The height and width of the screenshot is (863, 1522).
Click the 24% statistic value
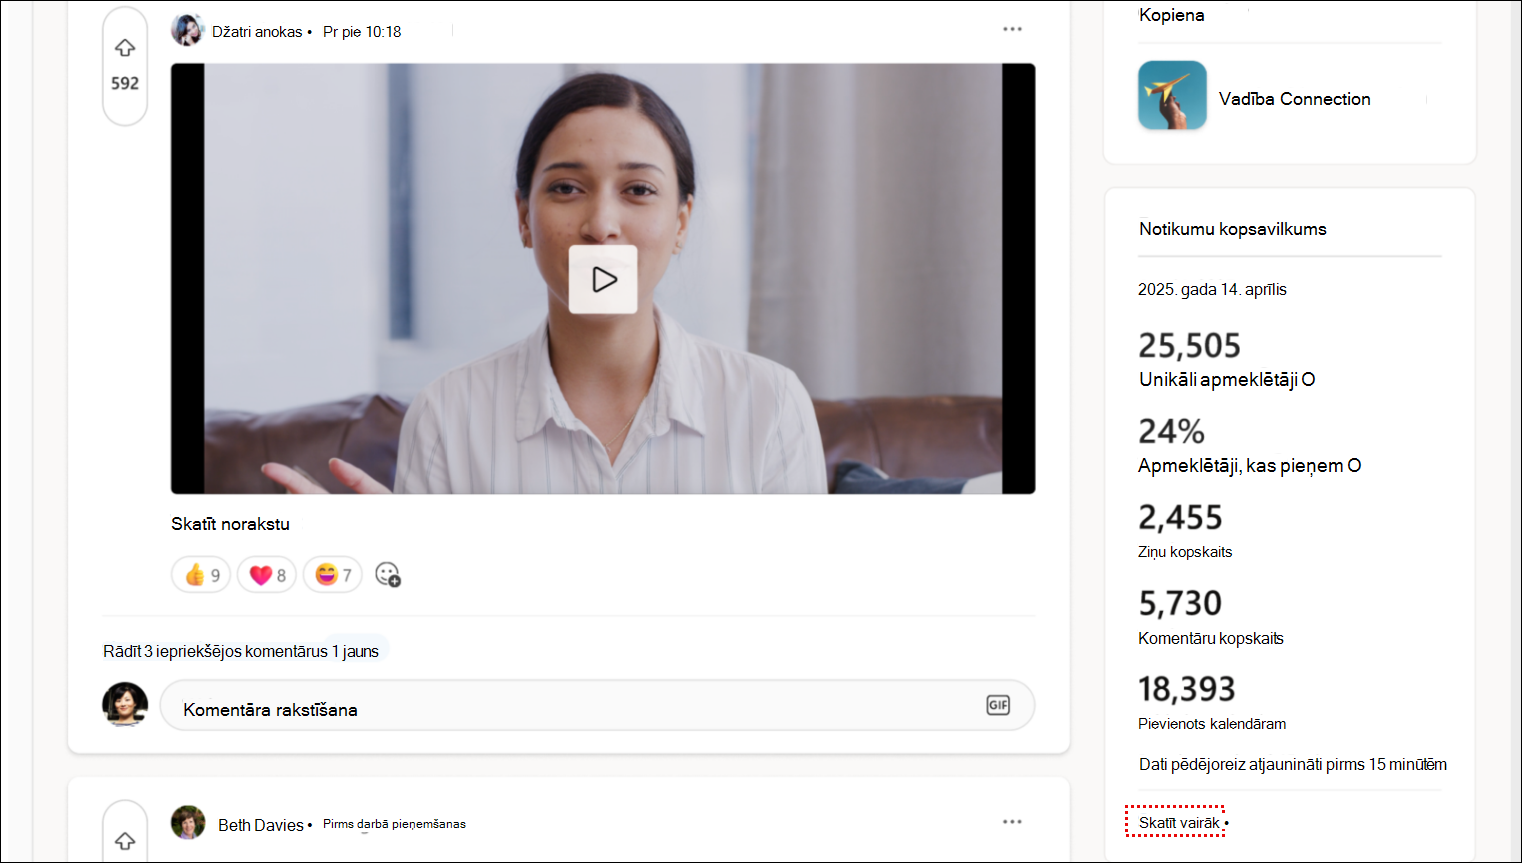[1171, 432]
